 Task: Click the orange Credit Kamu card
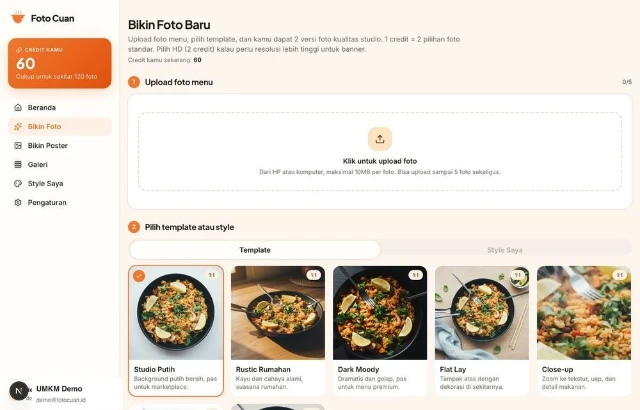click(60, 63)
